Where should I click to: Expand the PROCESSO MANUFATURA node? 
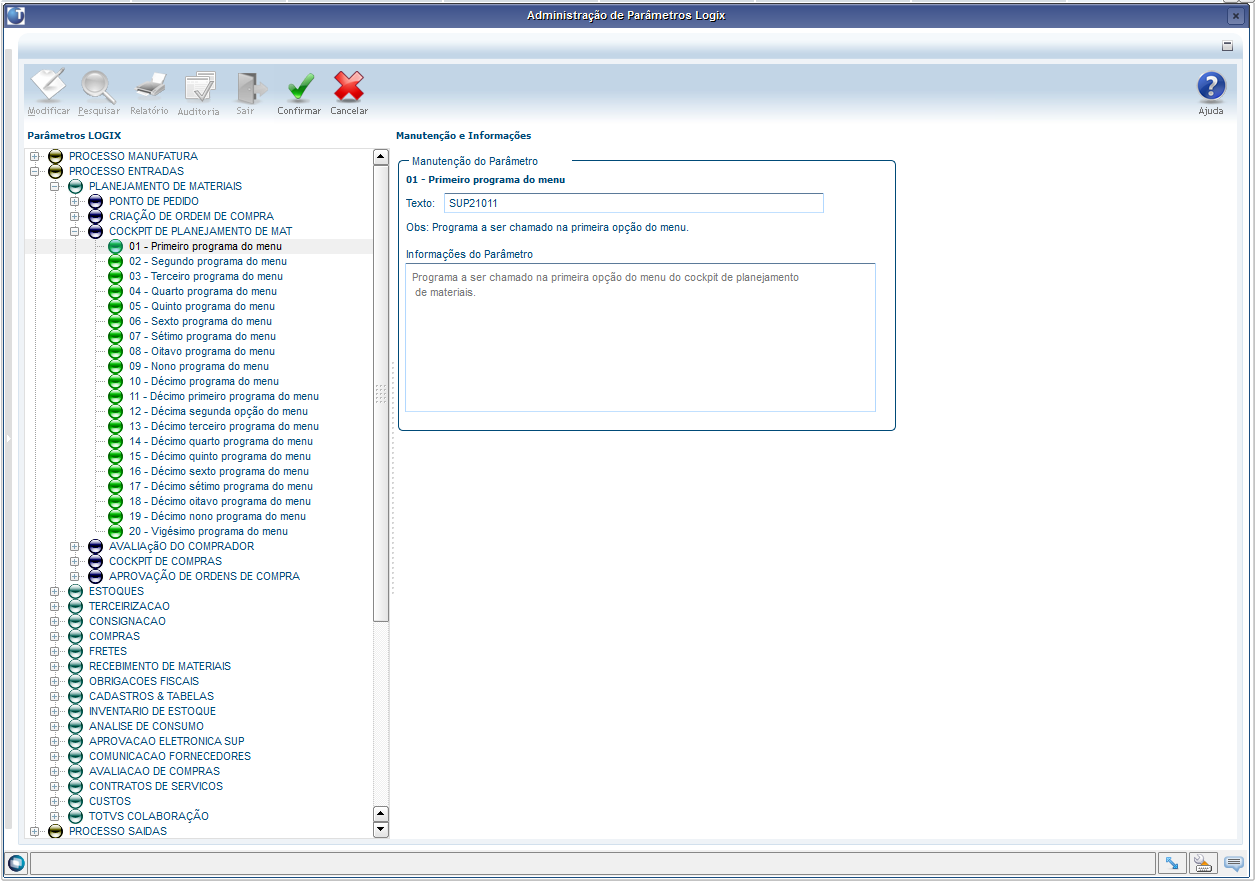coord(35,157)
